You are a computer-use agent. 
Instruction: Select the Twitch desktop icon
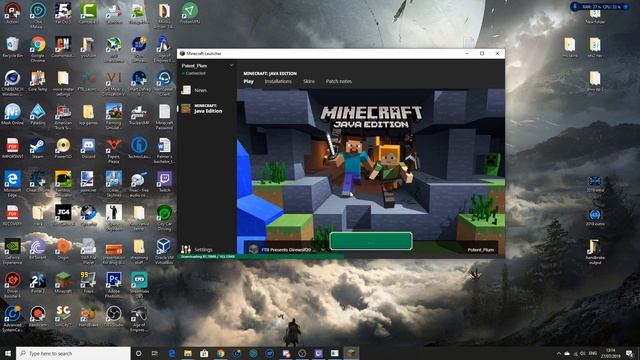(x=164, y=182)
